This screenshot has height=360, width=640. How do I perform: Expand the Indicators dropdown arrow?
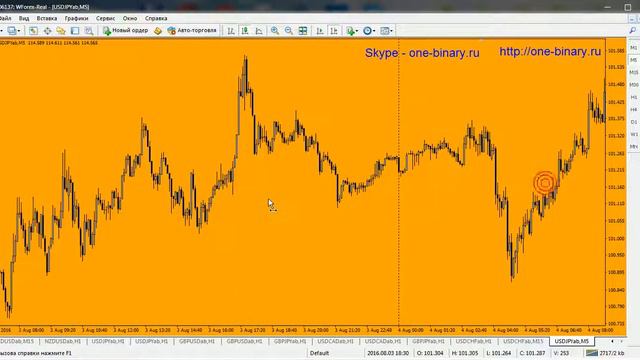click(x=357, y=31)
